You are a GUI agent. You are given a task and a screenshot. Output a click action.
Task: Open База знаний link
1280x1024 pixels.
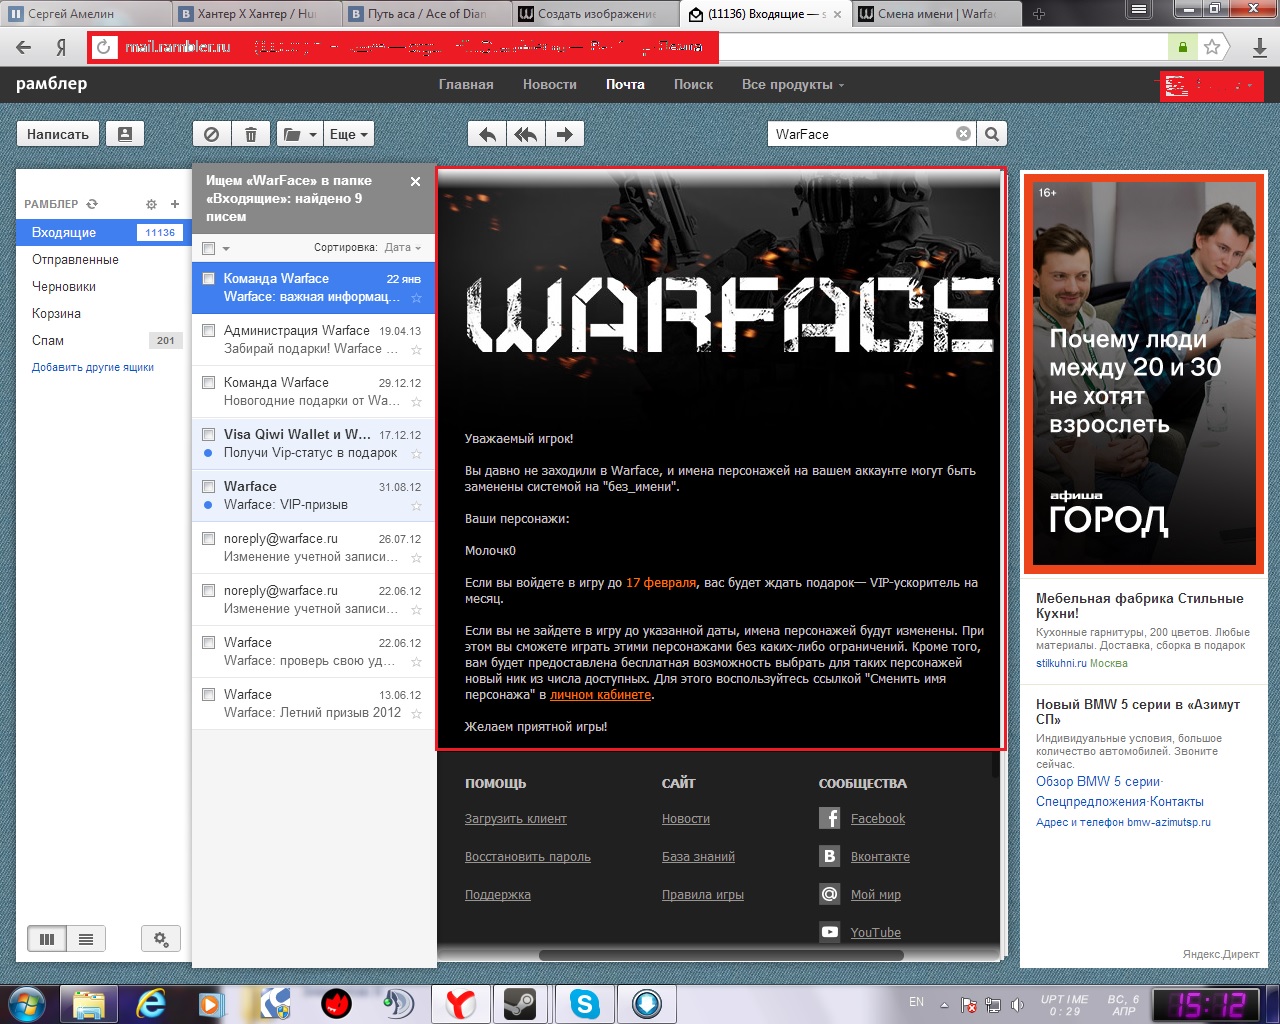[698, 857]
